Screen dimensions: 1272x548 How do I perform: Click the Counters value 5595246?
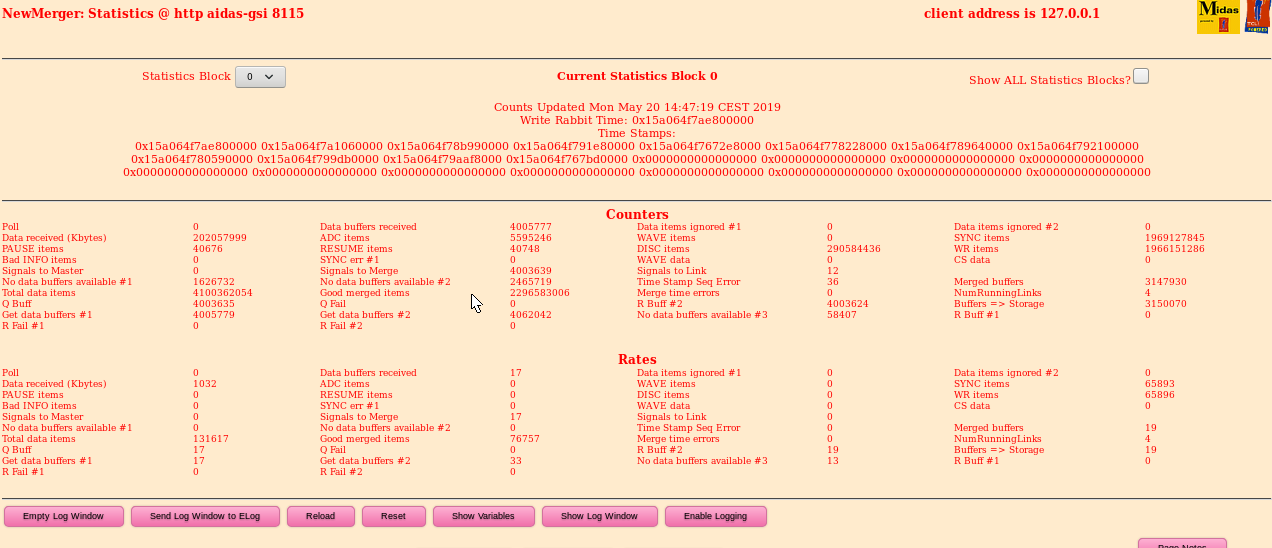pyautogui.click(x=531, y=238)
